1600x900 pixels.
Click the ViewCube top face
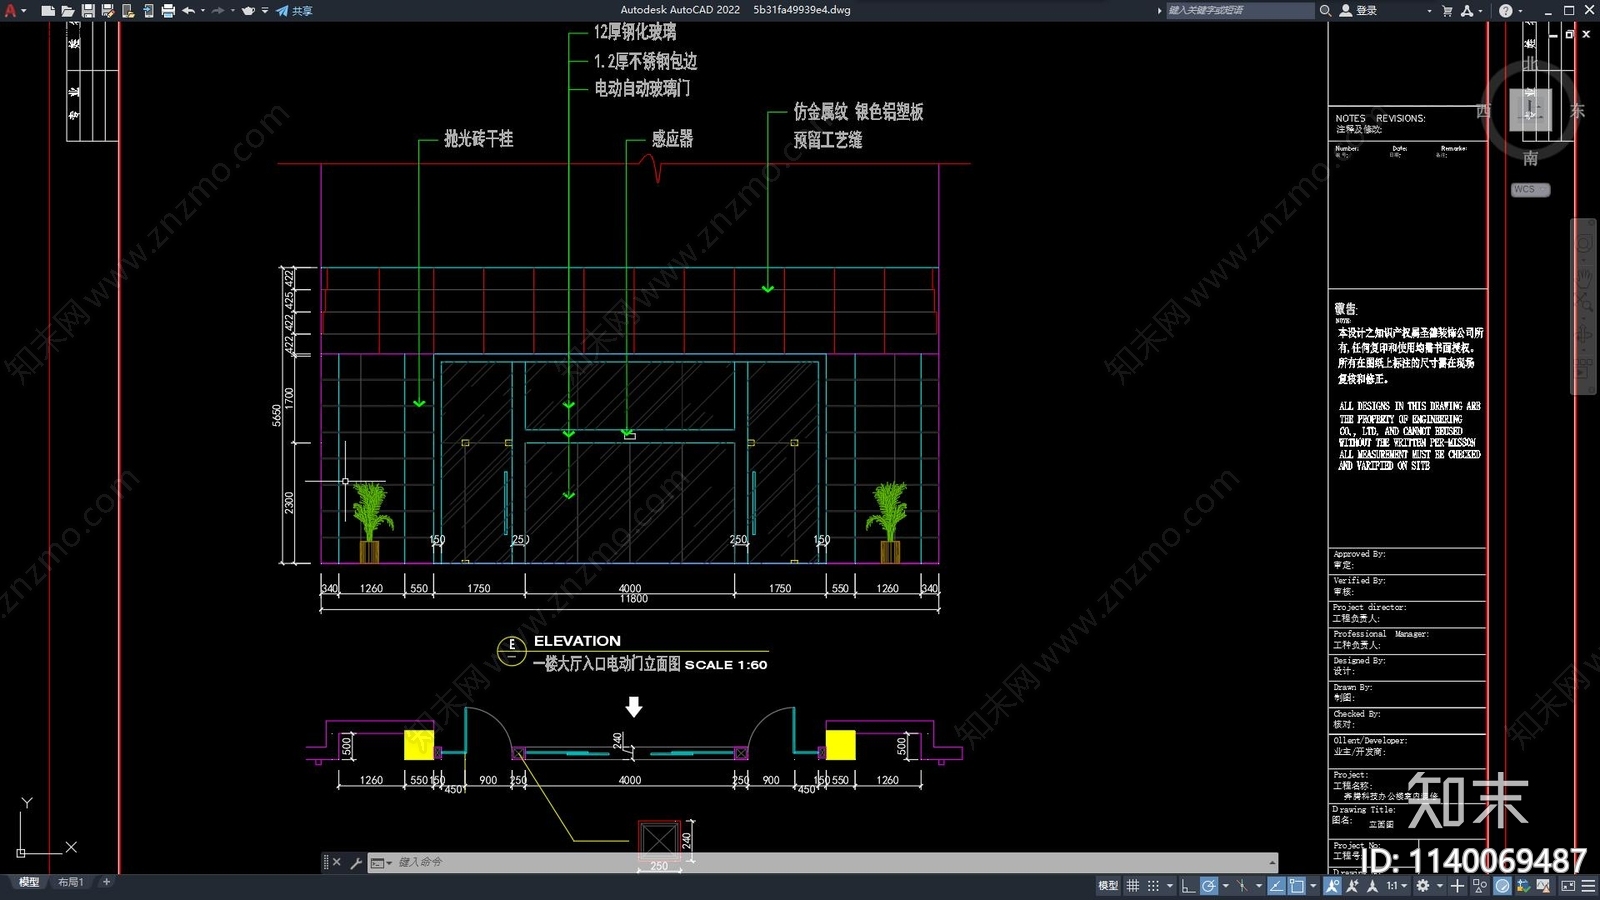click(x=1530, y=109)
